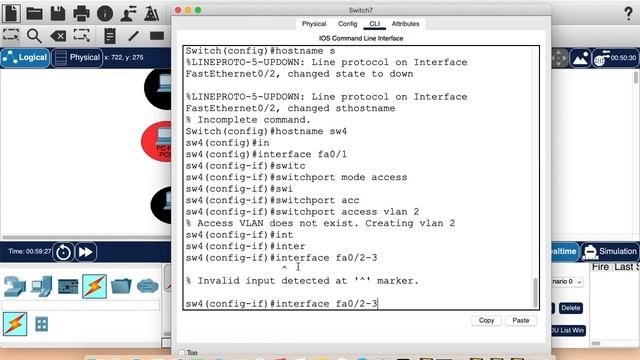Viewport: 640px width, 360px height.
Task: Pick the Inspect magnifier tool
Action: click(34, 36)
